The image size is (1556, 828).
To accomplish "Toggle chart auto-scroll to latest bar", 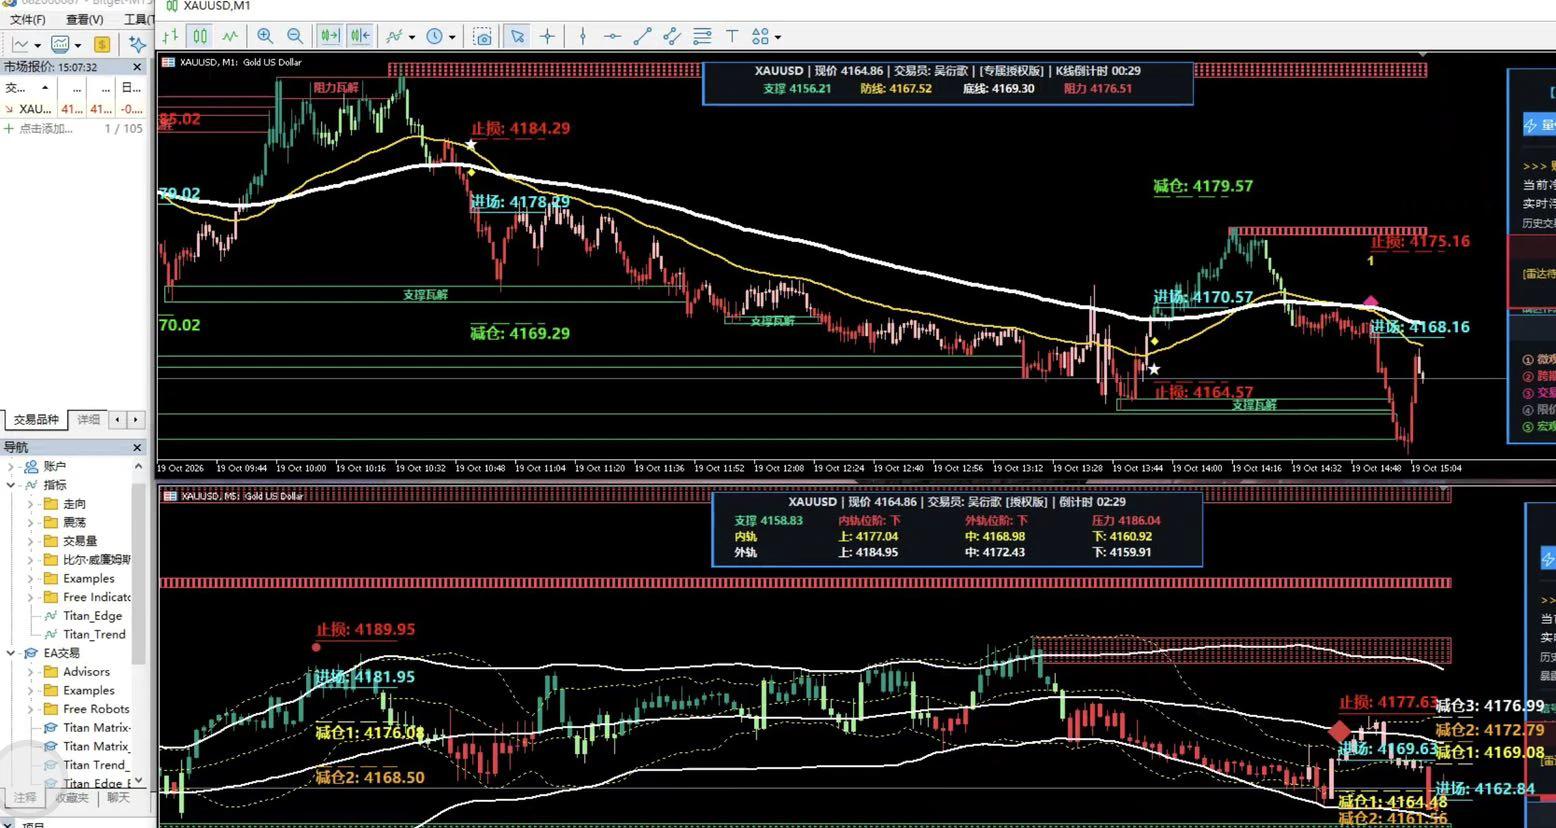I will 329,36.
